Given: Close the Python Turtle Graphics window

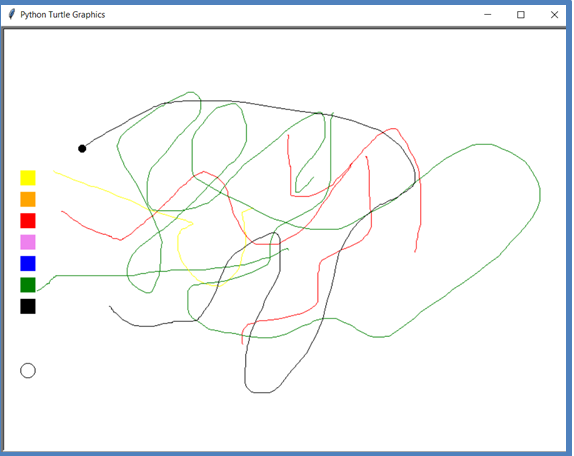Looking at the screenshot, I should (x=554, y=15).
